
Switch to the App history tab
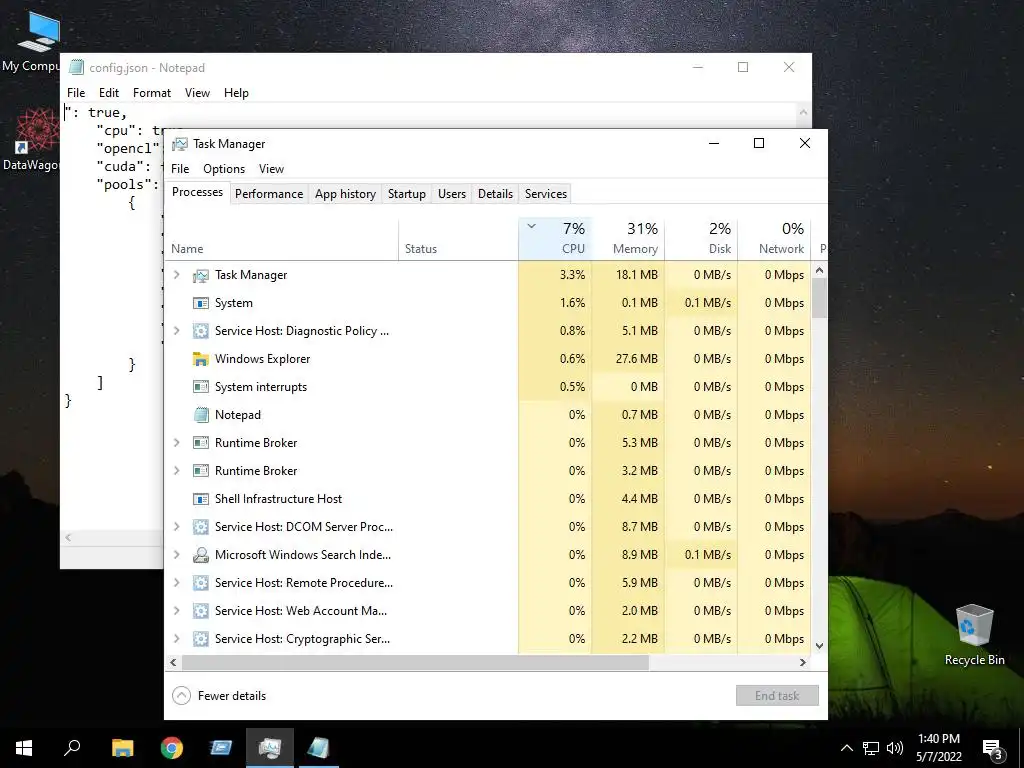[x=345, y=194]
